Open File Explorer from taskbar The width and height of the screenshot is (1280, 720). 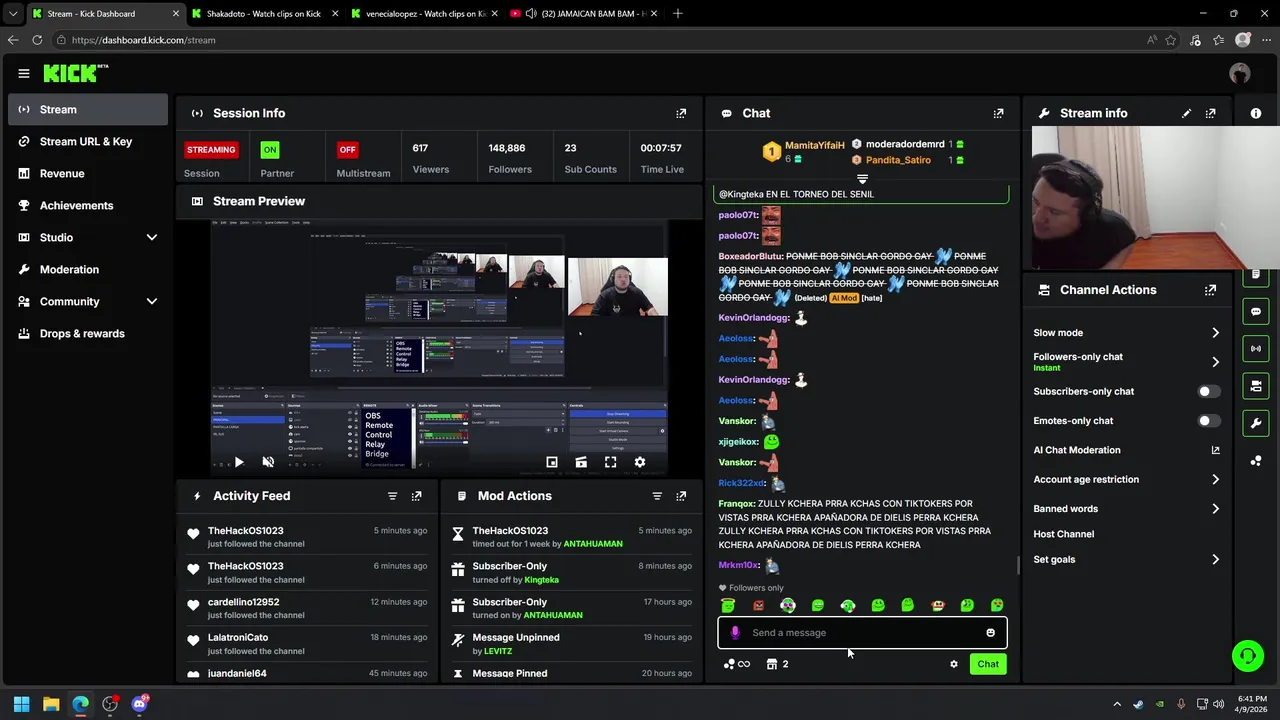[51, 704]
